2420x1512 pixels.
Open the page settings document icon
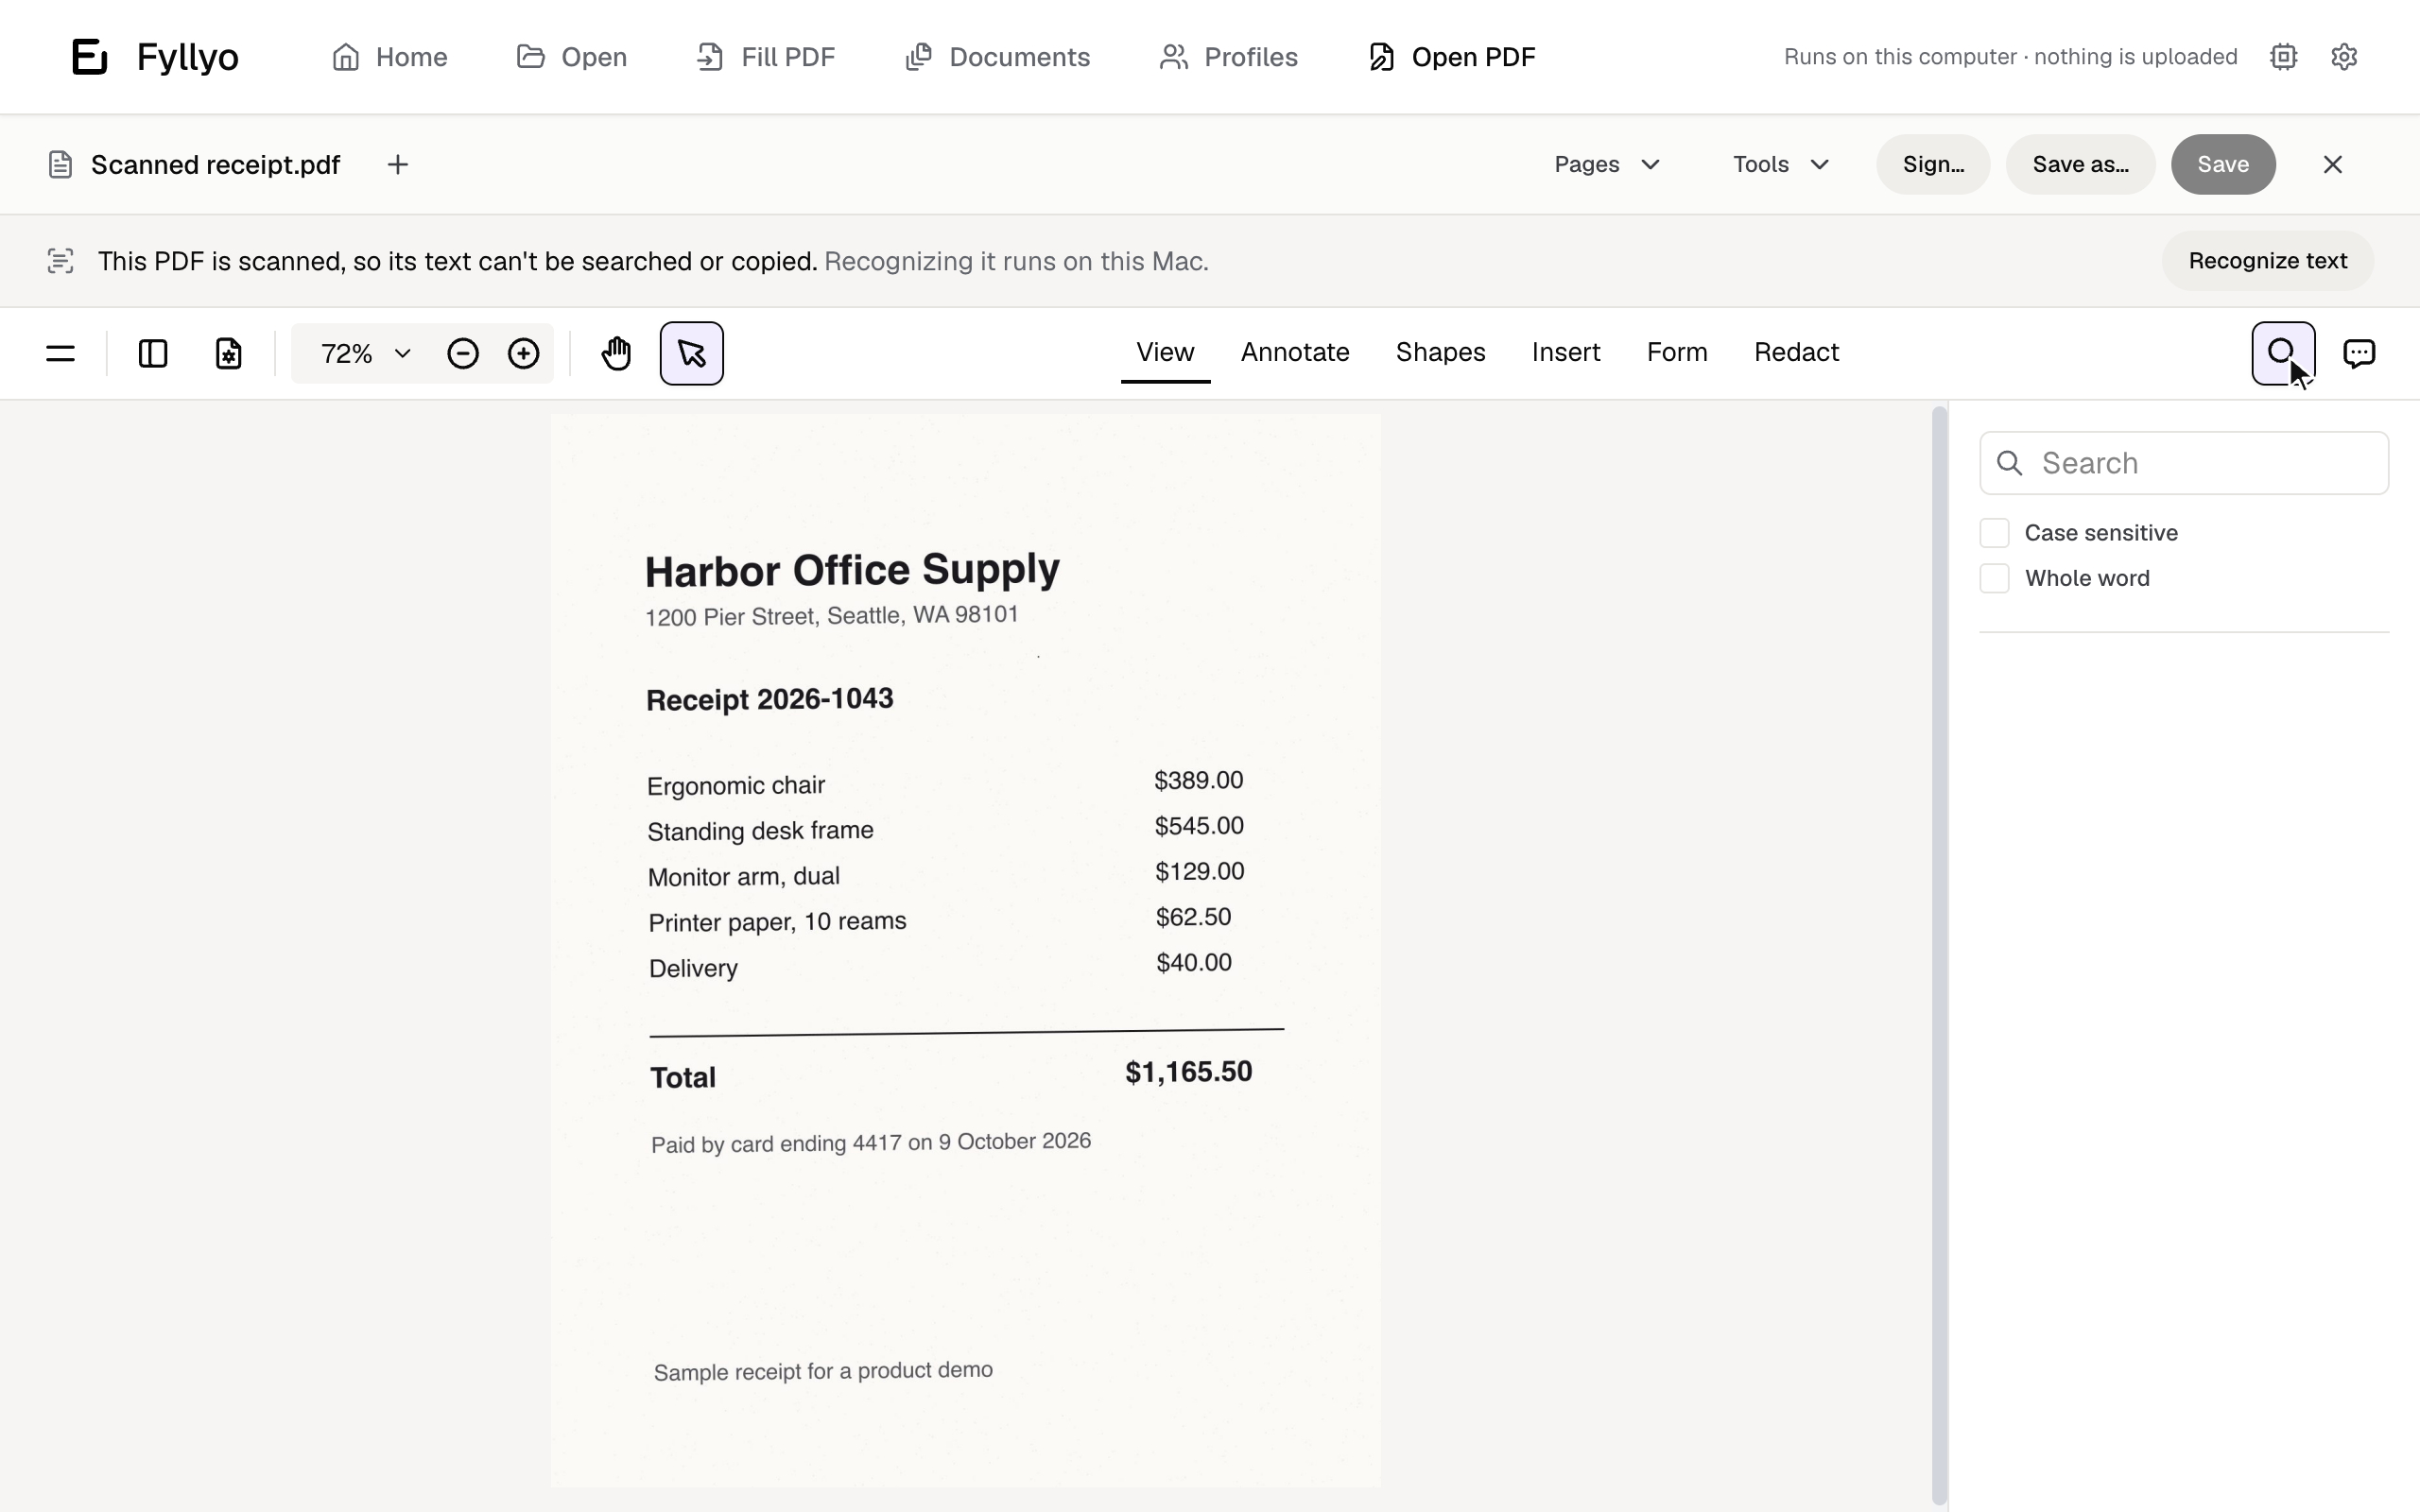point(229,353)
